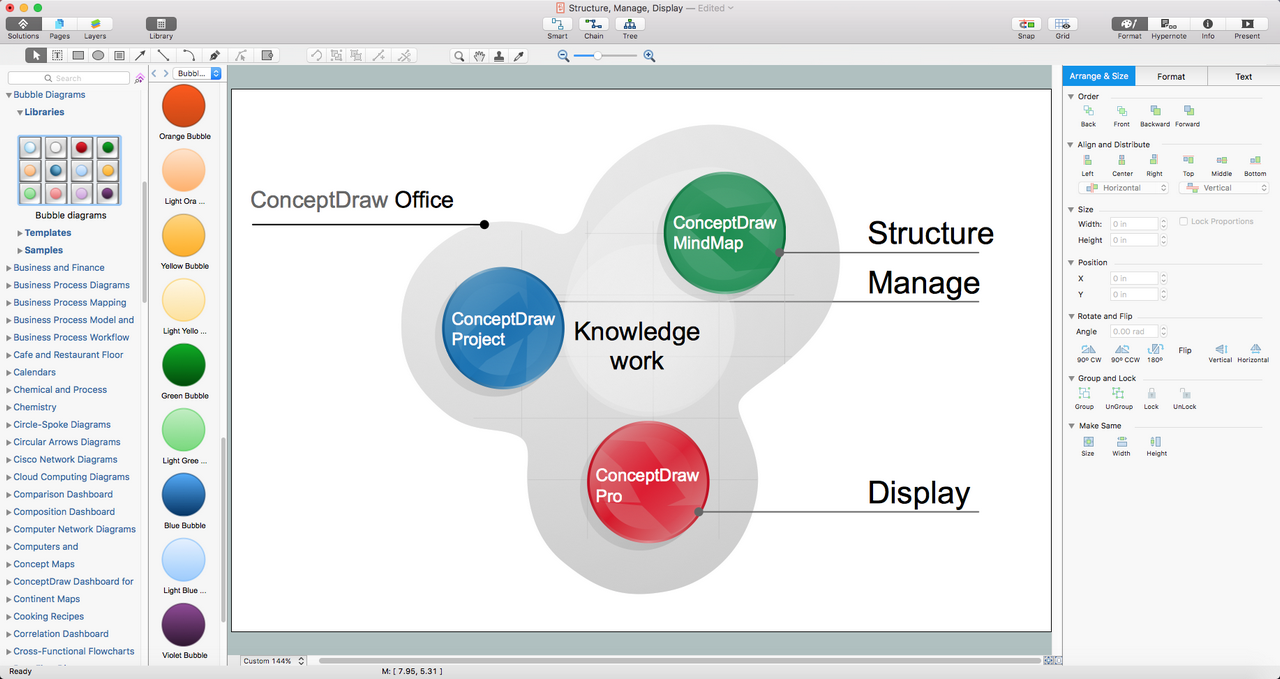Expand the Samples section

(x=20, y=250)
